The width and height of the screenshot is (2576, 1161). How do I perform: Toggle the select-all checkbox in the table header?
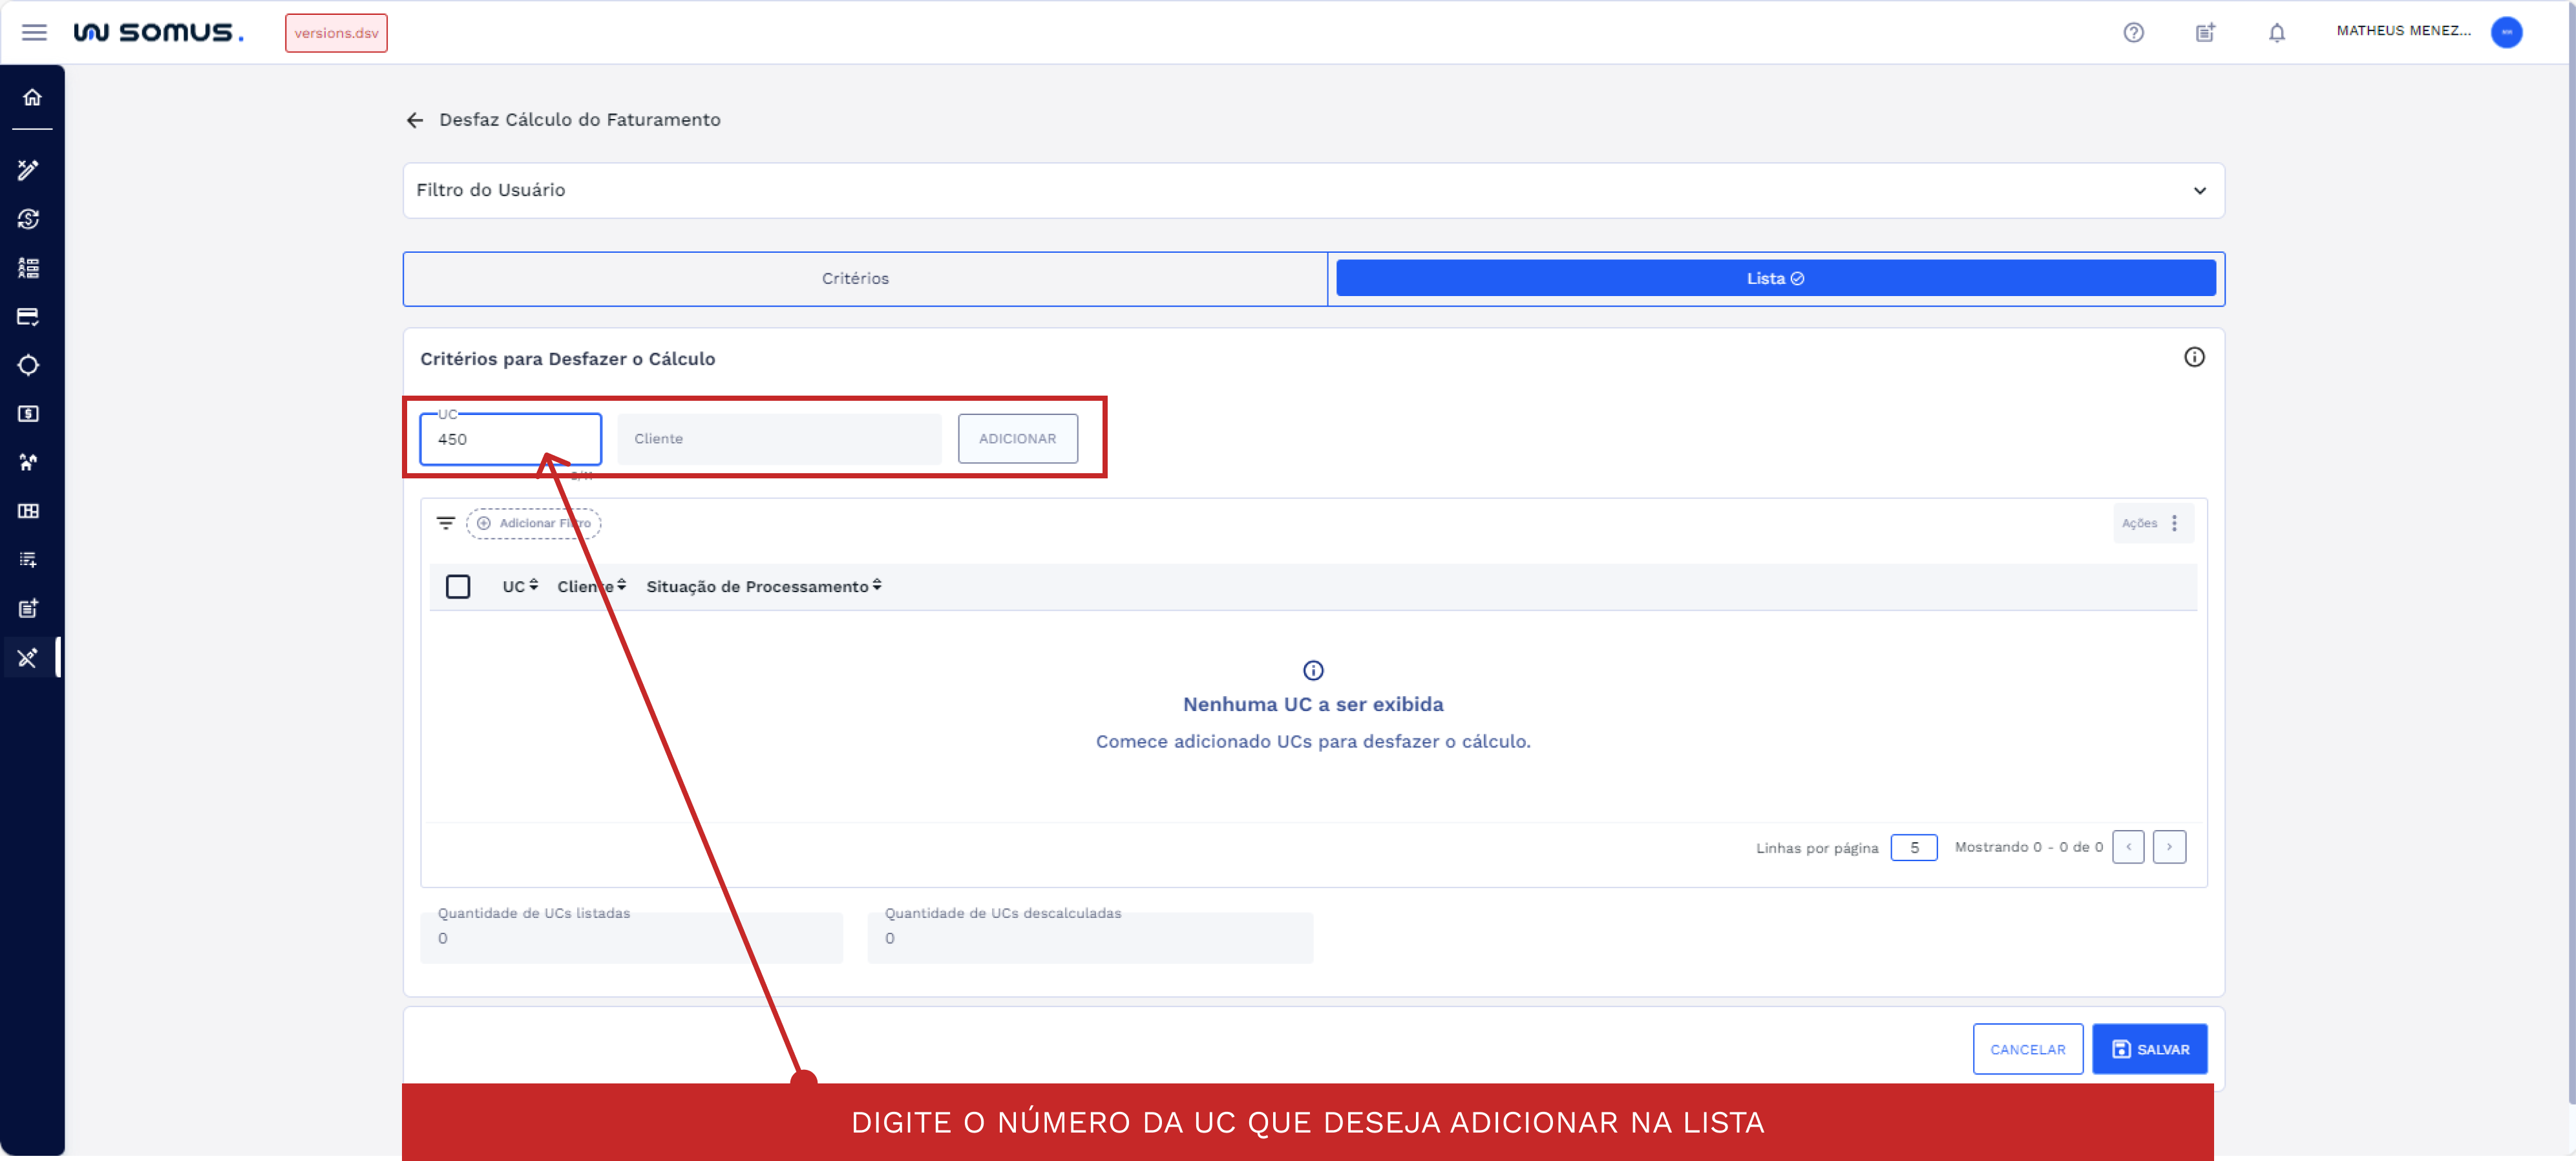tap(459, 586)
